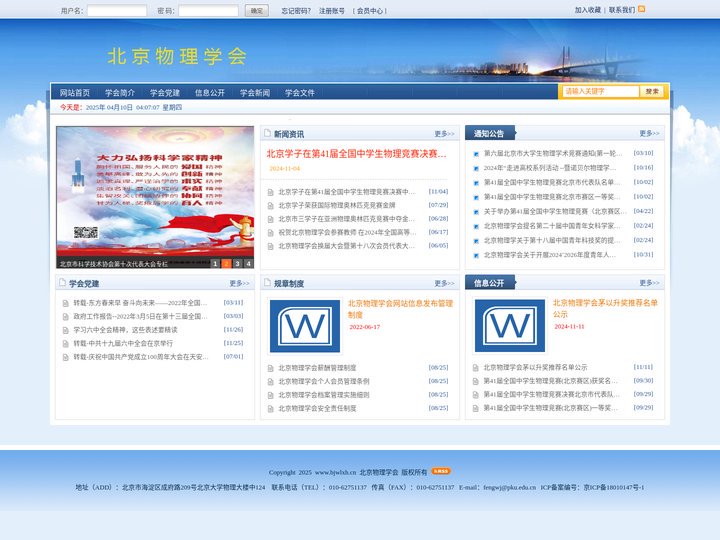The height and width of the screenshot is (540, 720).
Task: Open 第41届全国中学生物理竞赛(北京赛区)一等奖 item
Action: 551,408
